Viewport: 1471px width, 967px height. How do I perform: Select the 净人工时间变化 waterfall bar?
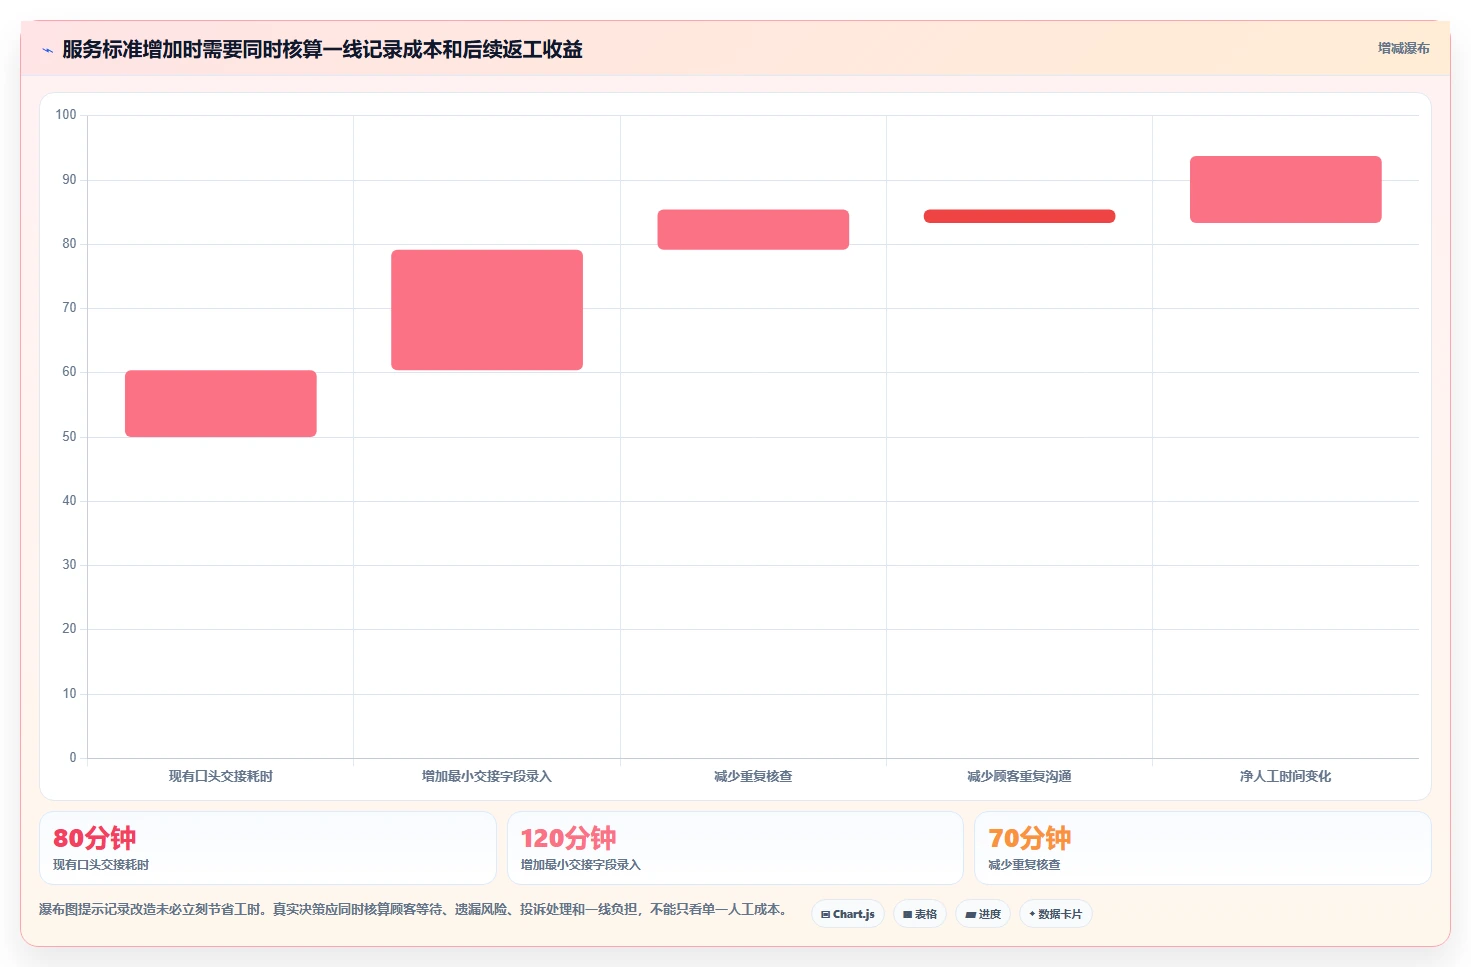pyautogui.click(x=1286, y=189)
